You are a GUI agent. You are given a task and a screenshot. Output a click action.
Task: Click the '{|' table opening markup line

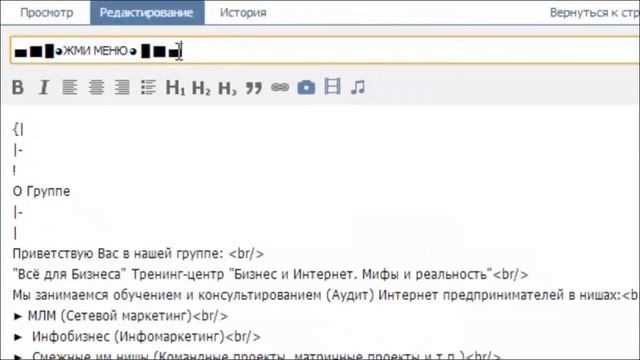pyautogui.click(x=18, y=129)
